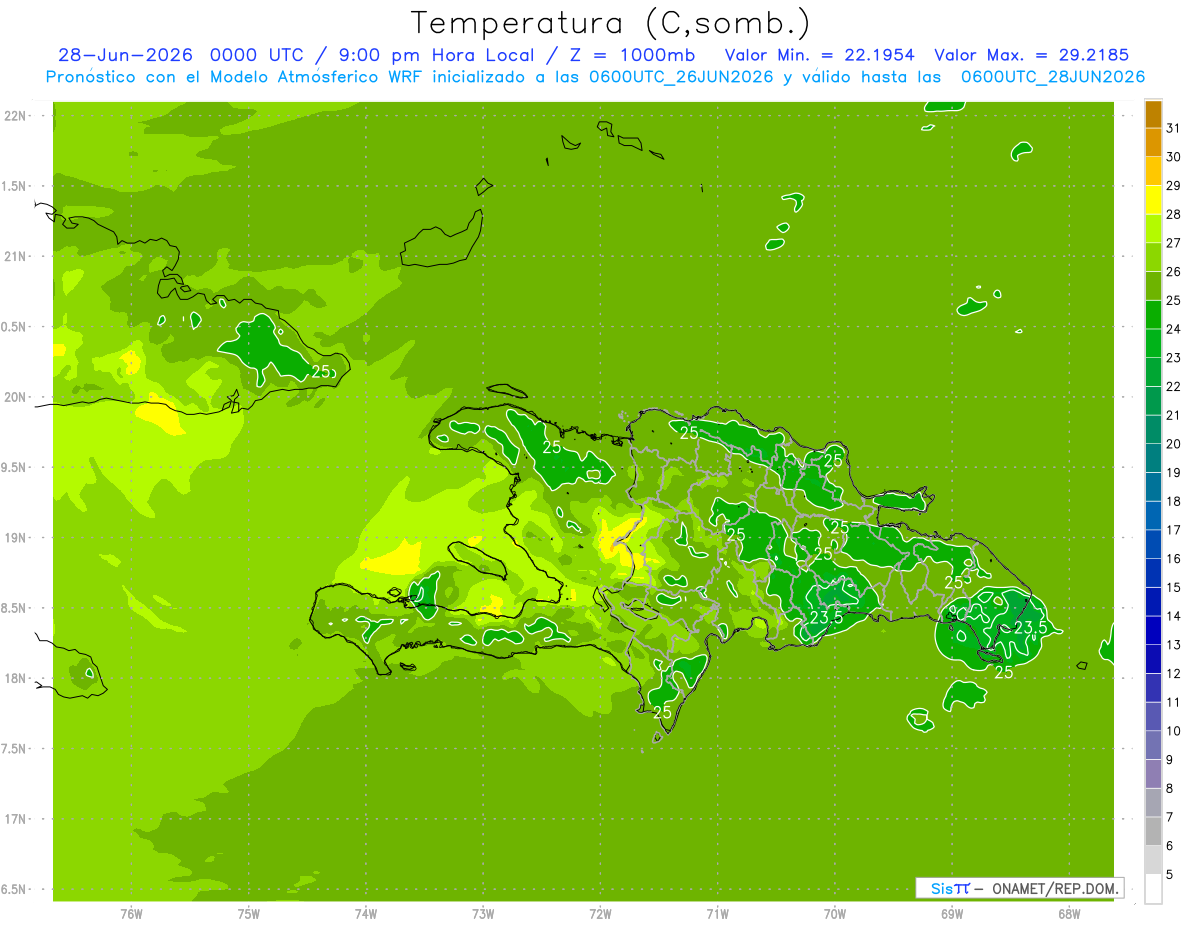This screenshot has width=1200, height=927.
Task: Click the 18N latitude axis label
Action: pyautogui.click(x=16, y=679)
